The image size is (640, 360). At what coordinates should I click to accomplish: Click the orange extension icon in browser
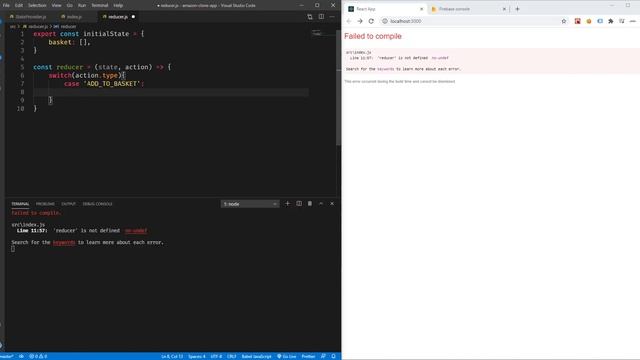tap(589, 21)
